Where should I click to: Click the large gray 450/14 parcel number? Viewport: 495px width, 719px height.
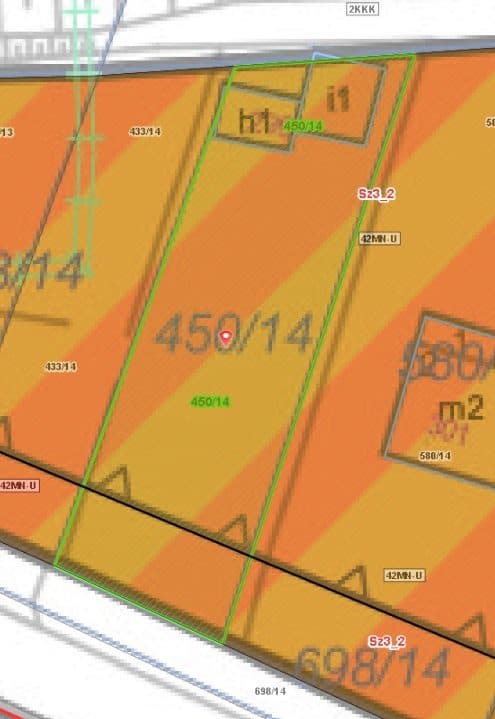coord(234,333)
